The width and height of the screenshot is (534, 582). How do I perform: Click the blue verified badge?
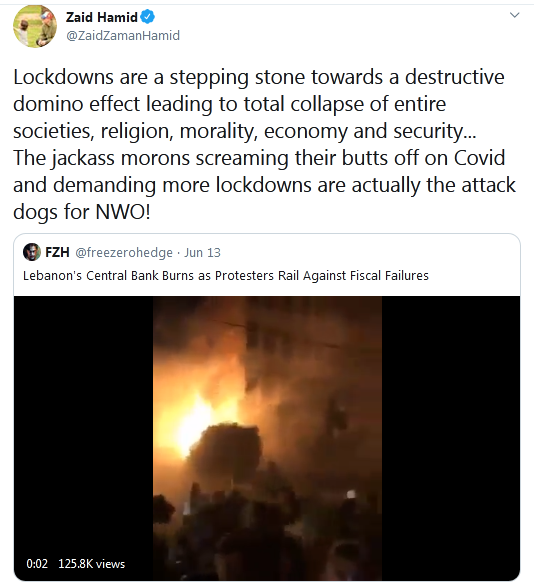(147, 17)
